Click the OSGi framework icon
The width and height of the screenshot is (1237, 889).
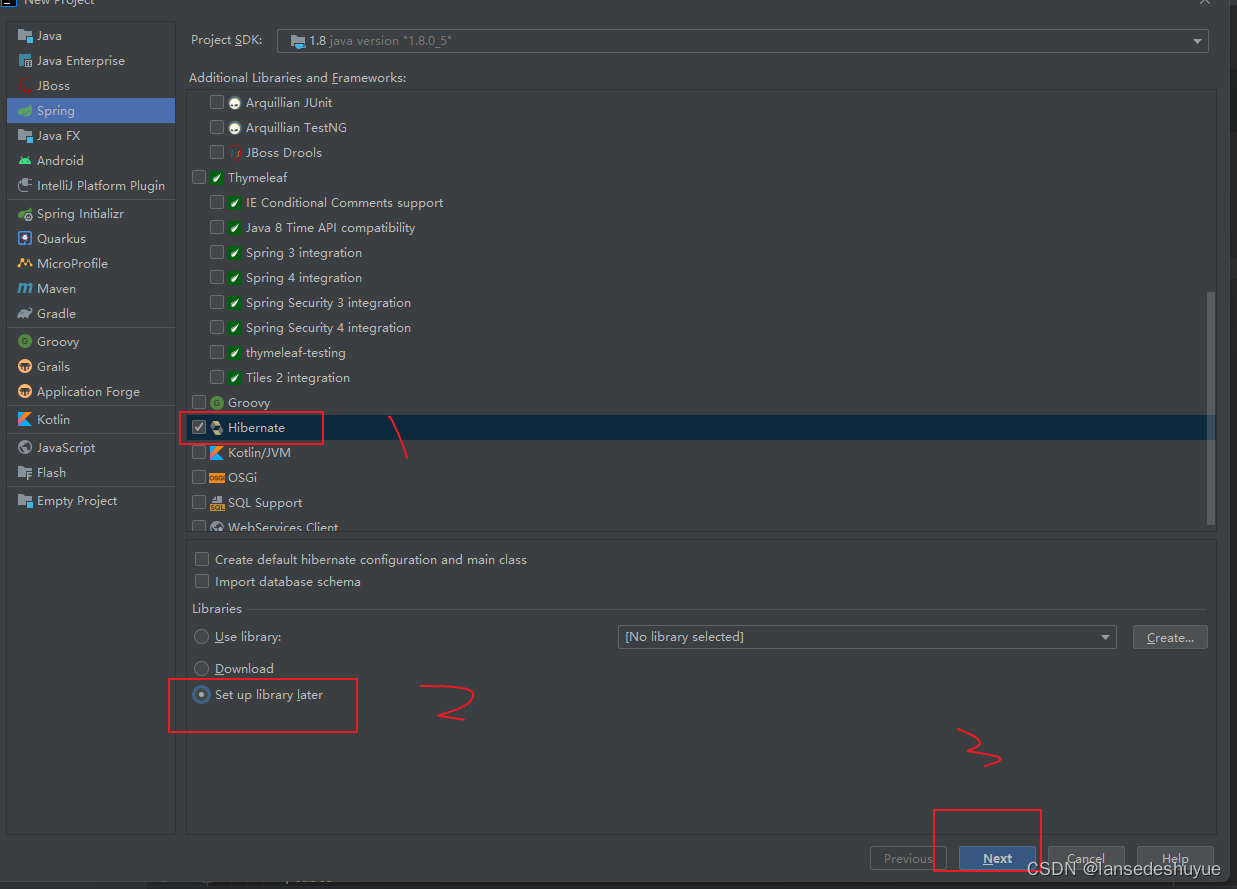(217, 478)
